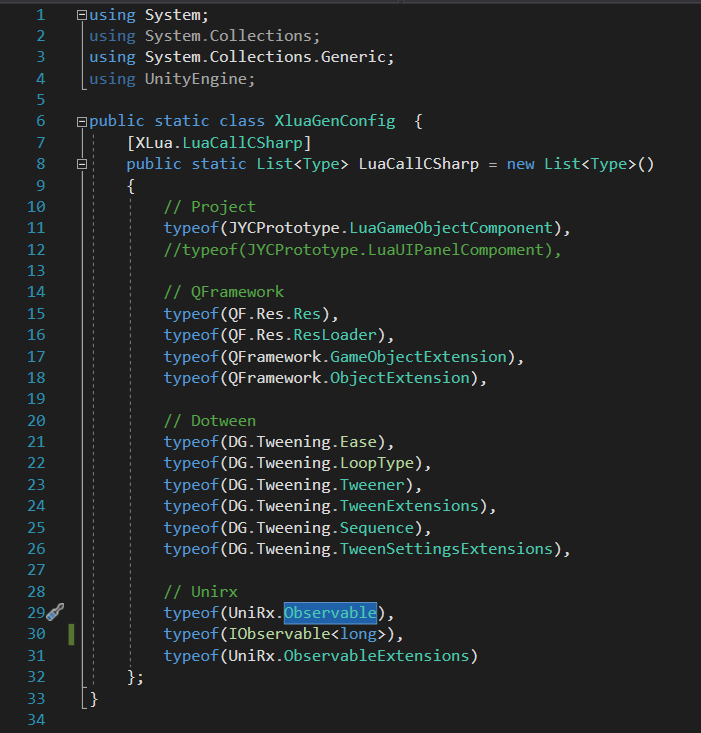This screenshot has width=701, height=733.
Task: Click TweenExtensions on line 24
Action: [x=409, y=506]
